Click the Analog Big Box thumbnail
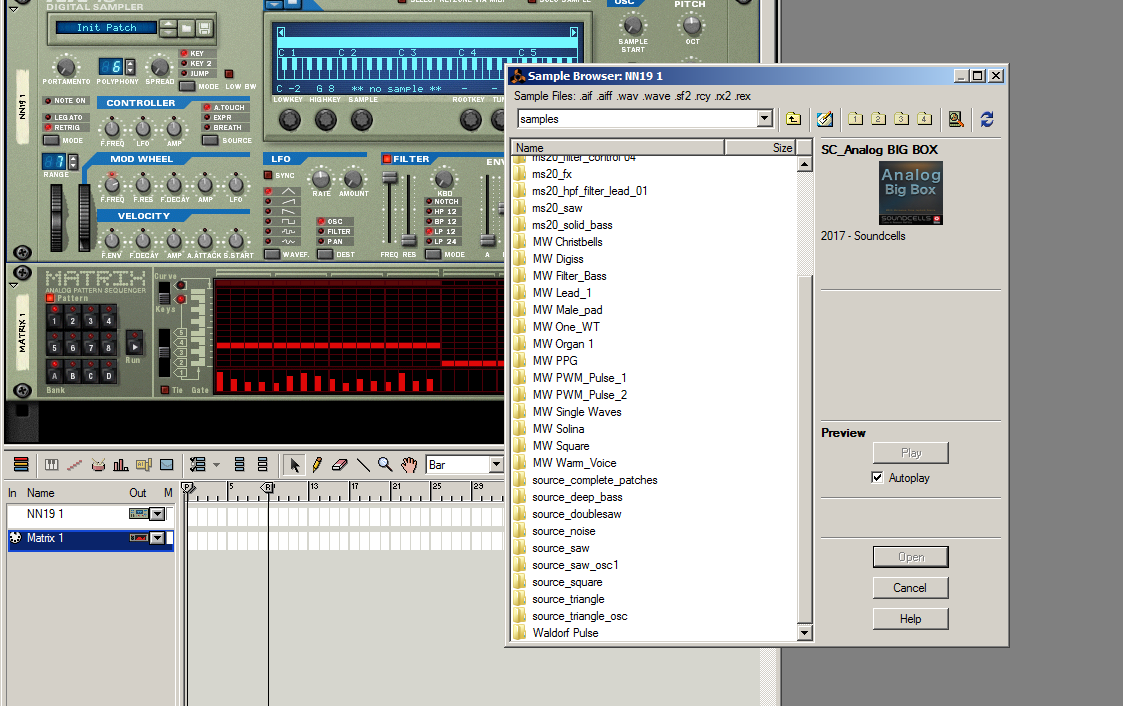The width and height of the screenshot is (1123, 706). pyautogui.click(x=910, y=193)
